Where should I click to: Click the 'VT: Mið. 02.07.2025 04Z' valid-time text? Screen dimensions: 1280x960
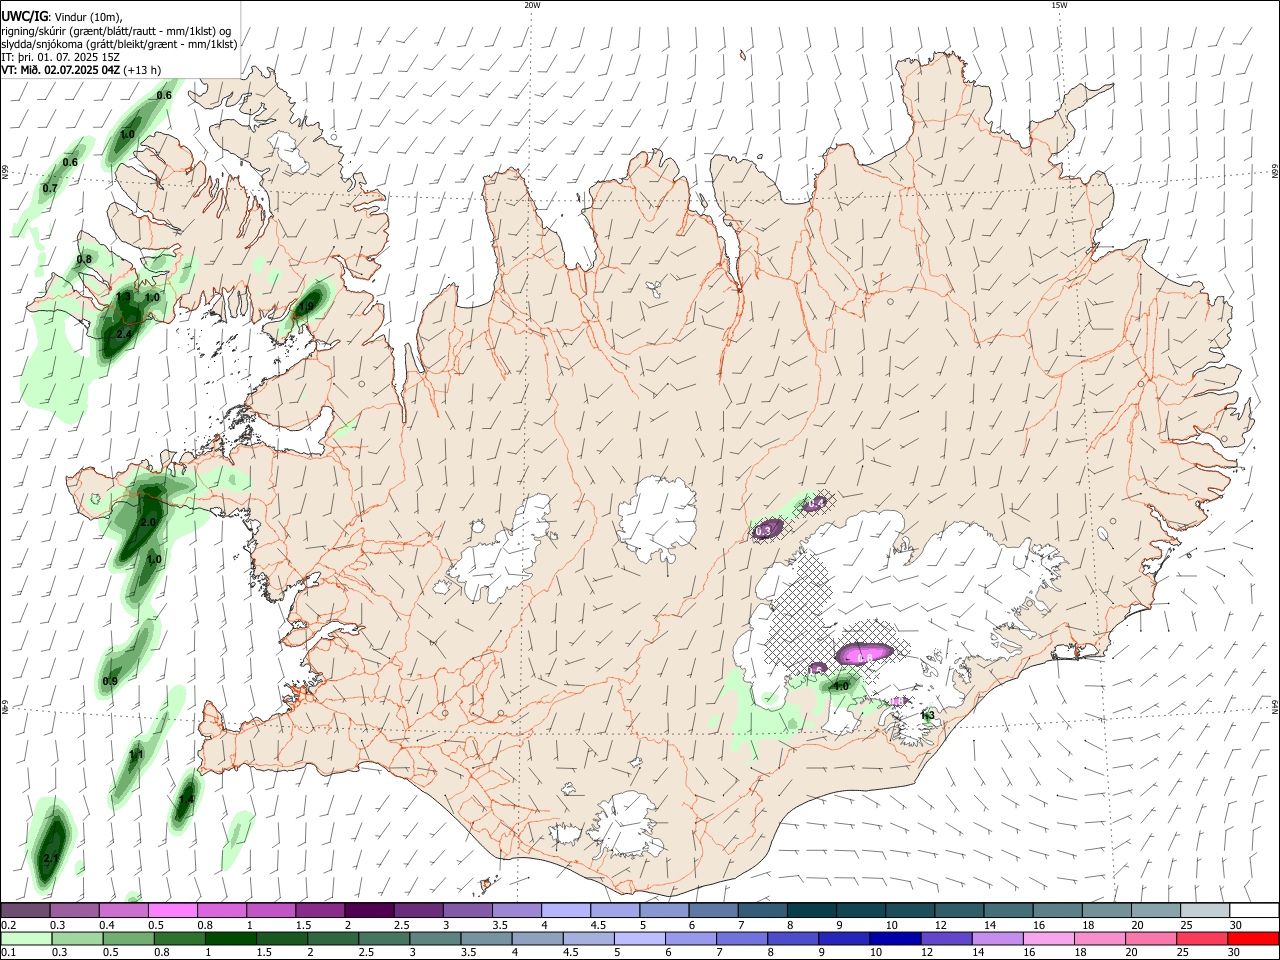tap(61, 70)
